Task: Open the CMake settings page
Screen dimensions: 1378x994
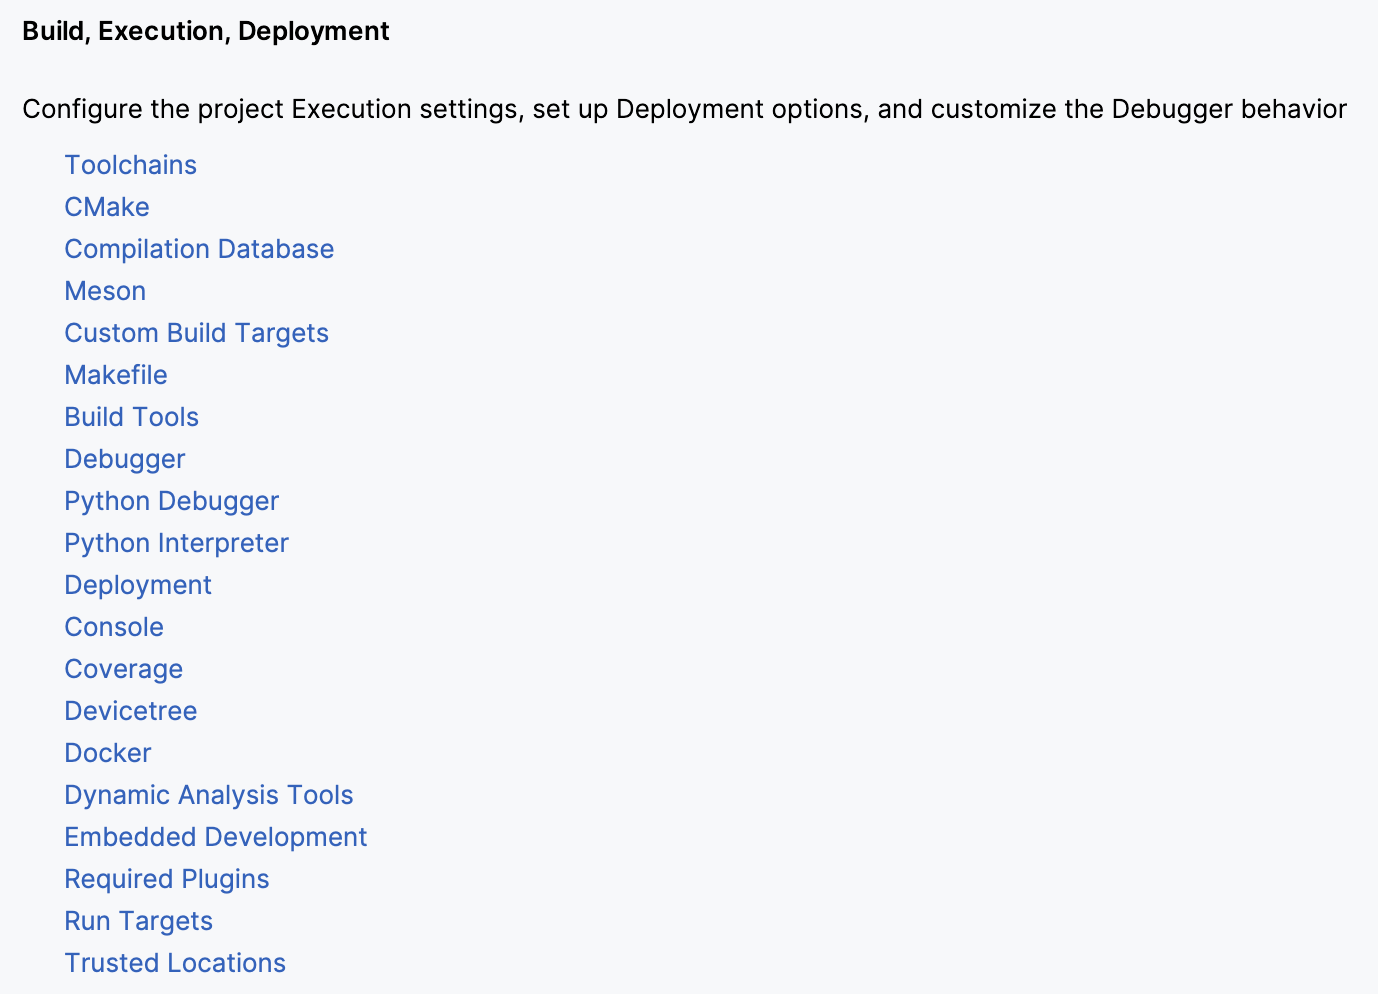Action: 106,207
